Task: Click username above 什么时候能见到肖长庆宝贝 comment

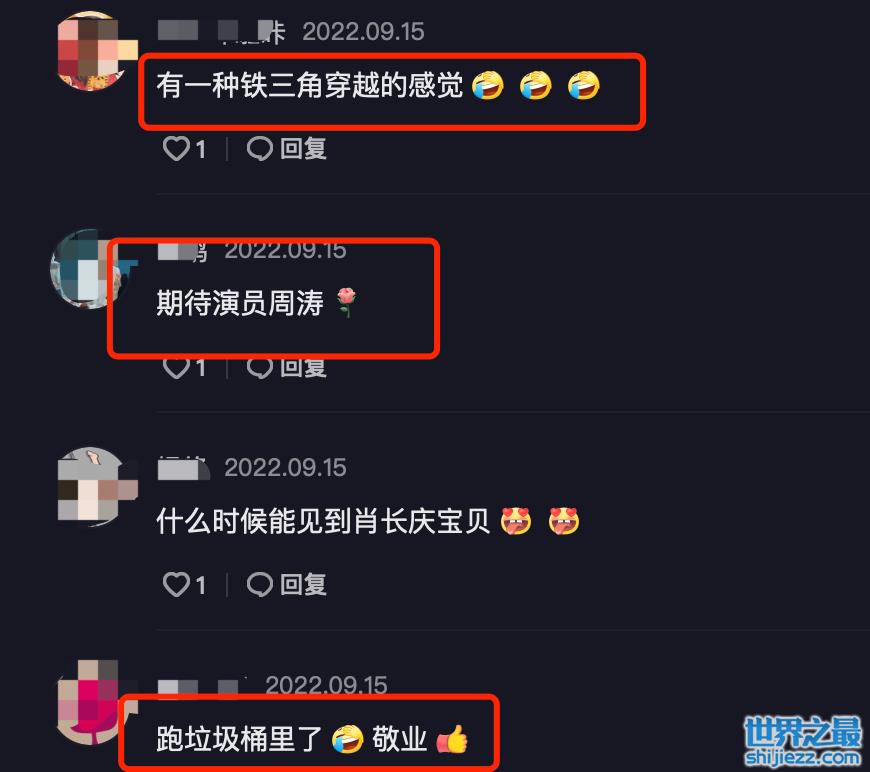Action: click(184, 468)
